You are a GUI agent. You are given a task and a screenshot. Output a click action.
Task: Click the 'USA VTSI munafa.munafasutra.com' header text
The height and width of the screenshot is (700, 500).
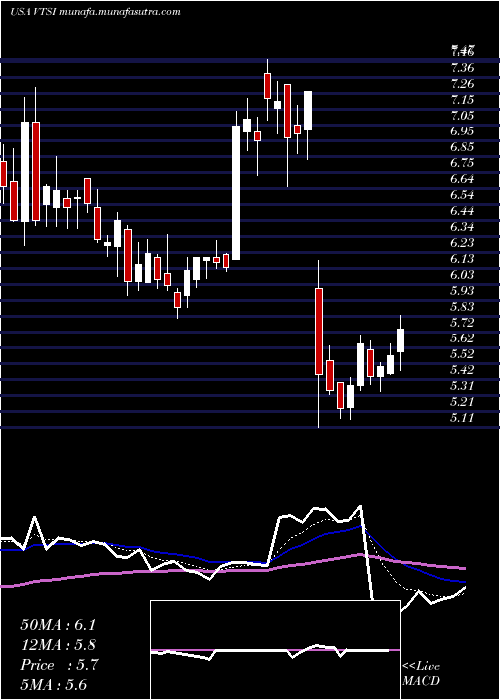(x=95, y=12)
